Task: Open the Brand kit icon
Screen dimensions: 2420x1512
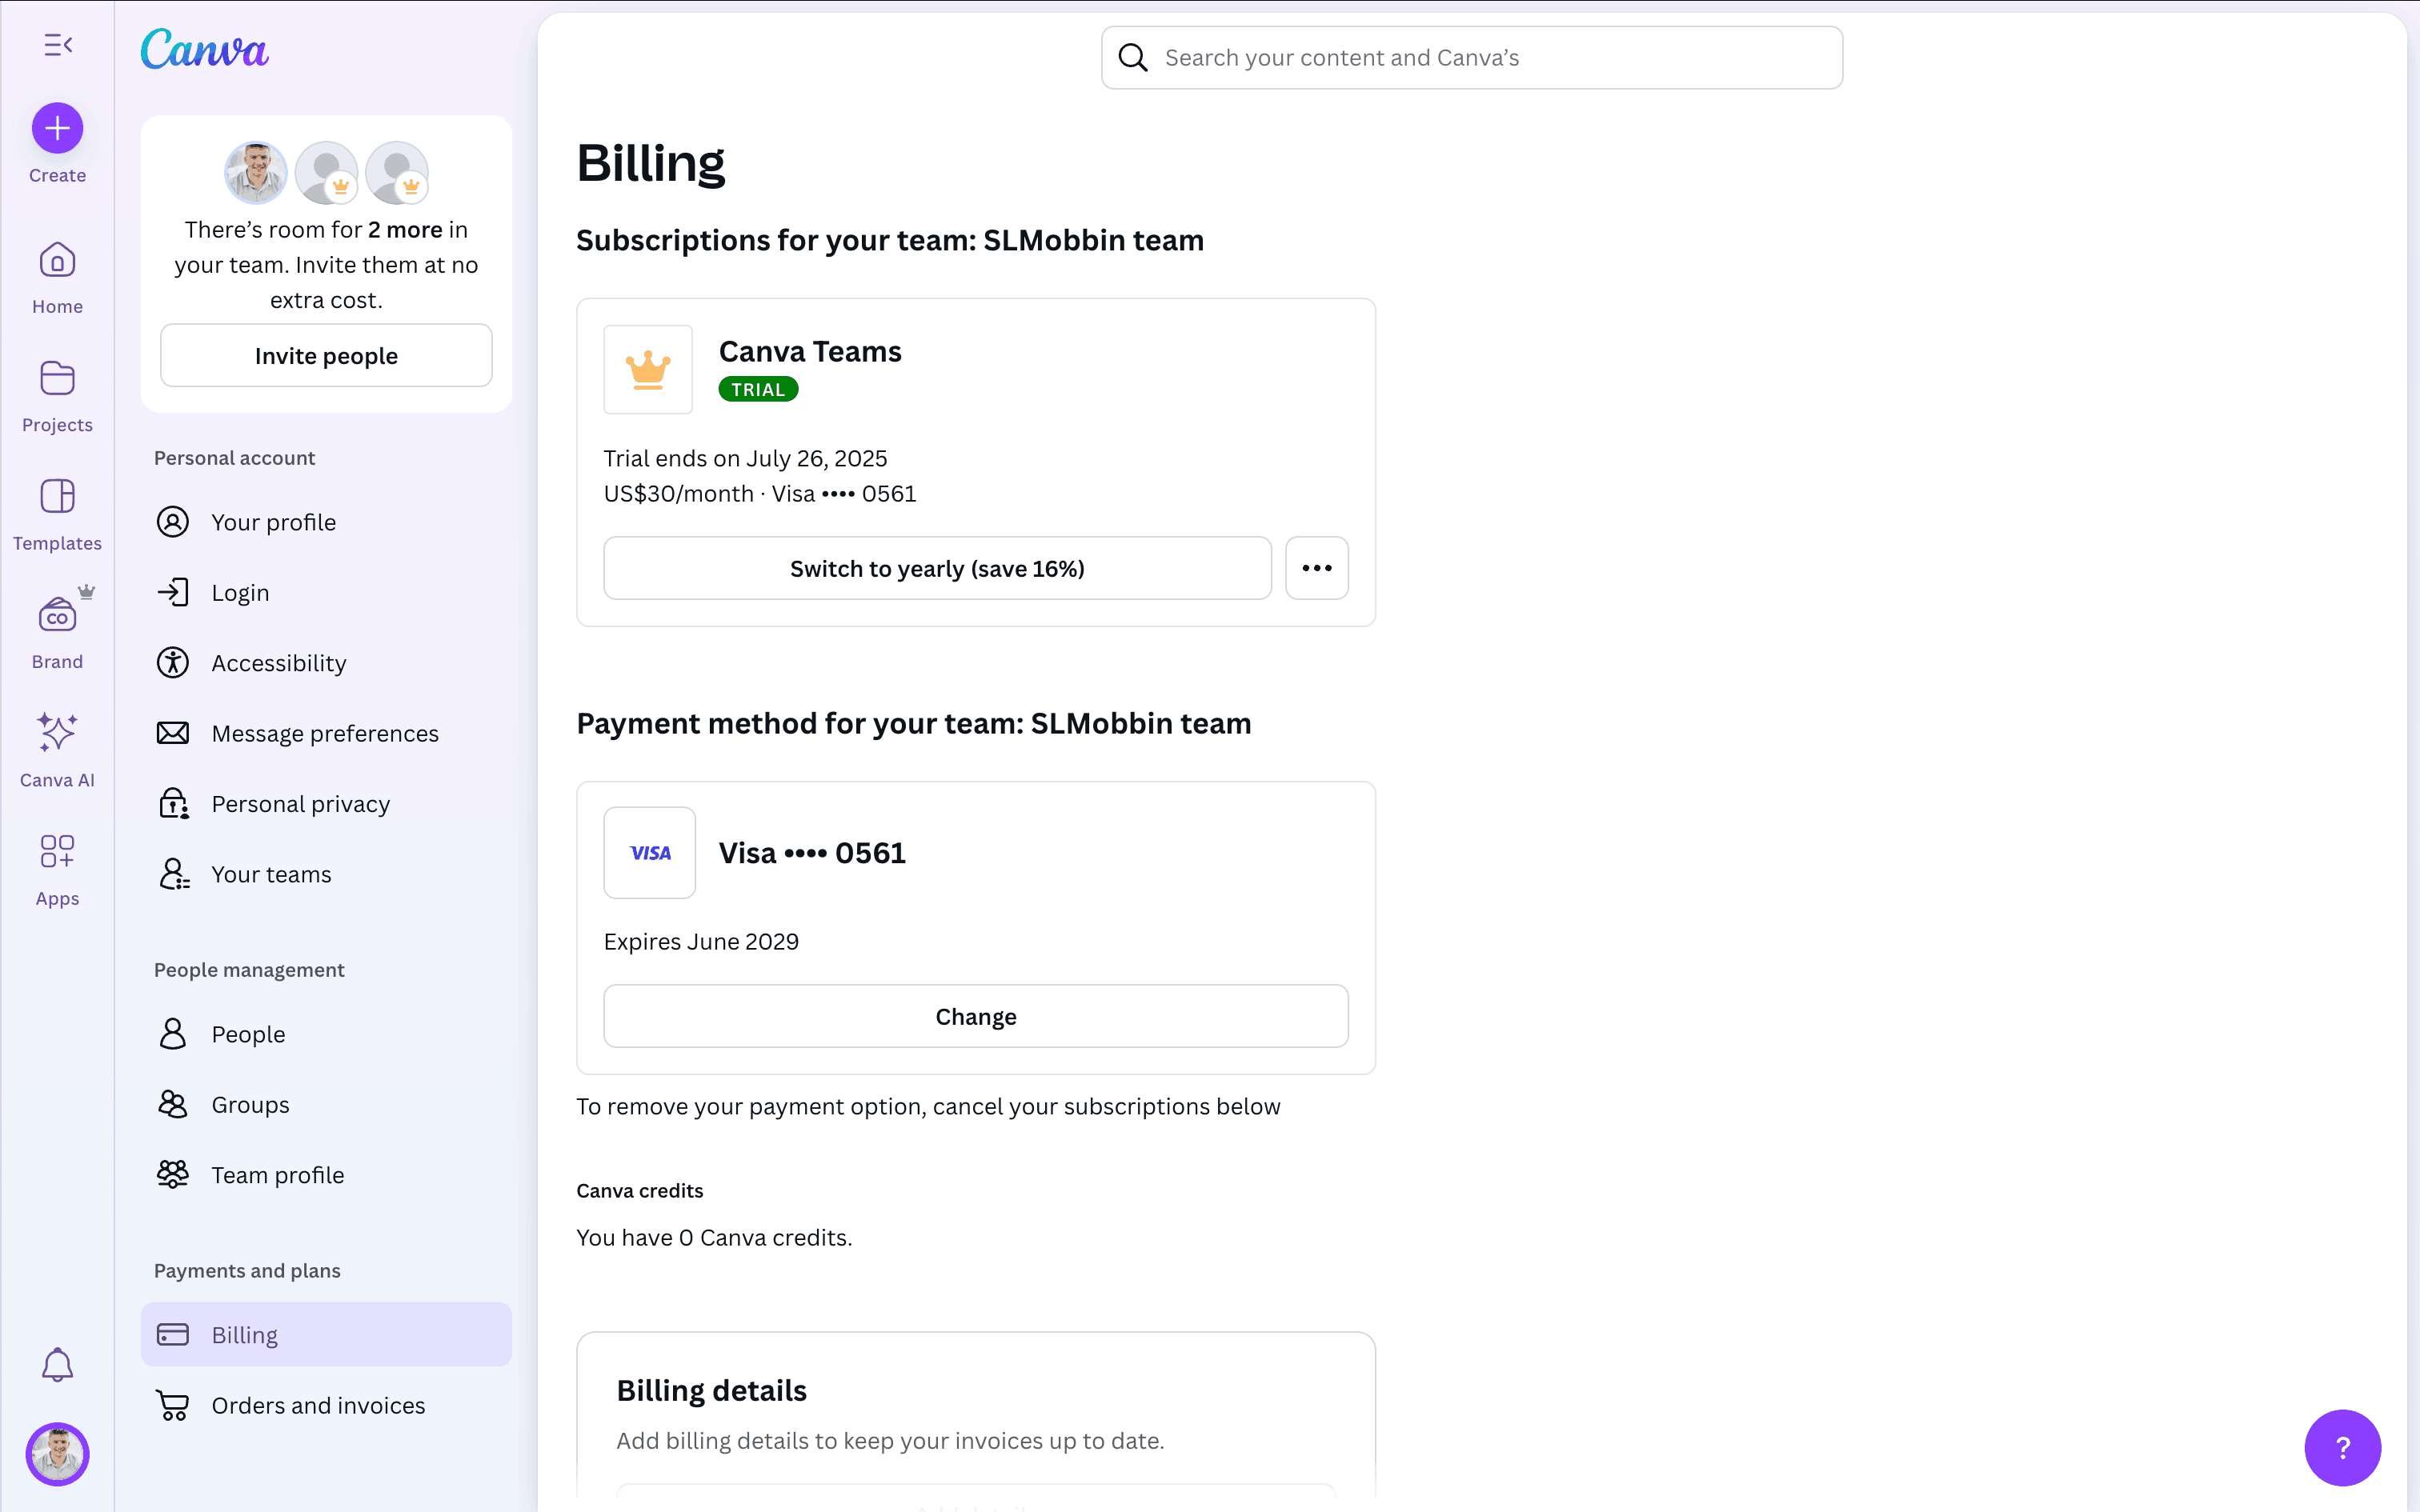Action: pyautogui.click(x=57, y=616)
